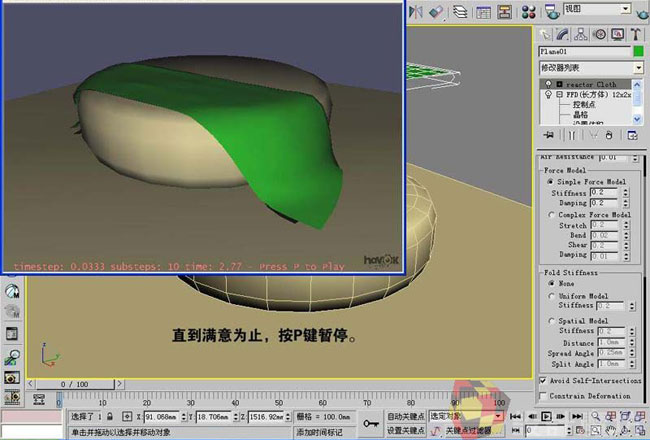Click the Pin Stack icon
Viewport: 650px width, 440px height.
pos(547,133)
